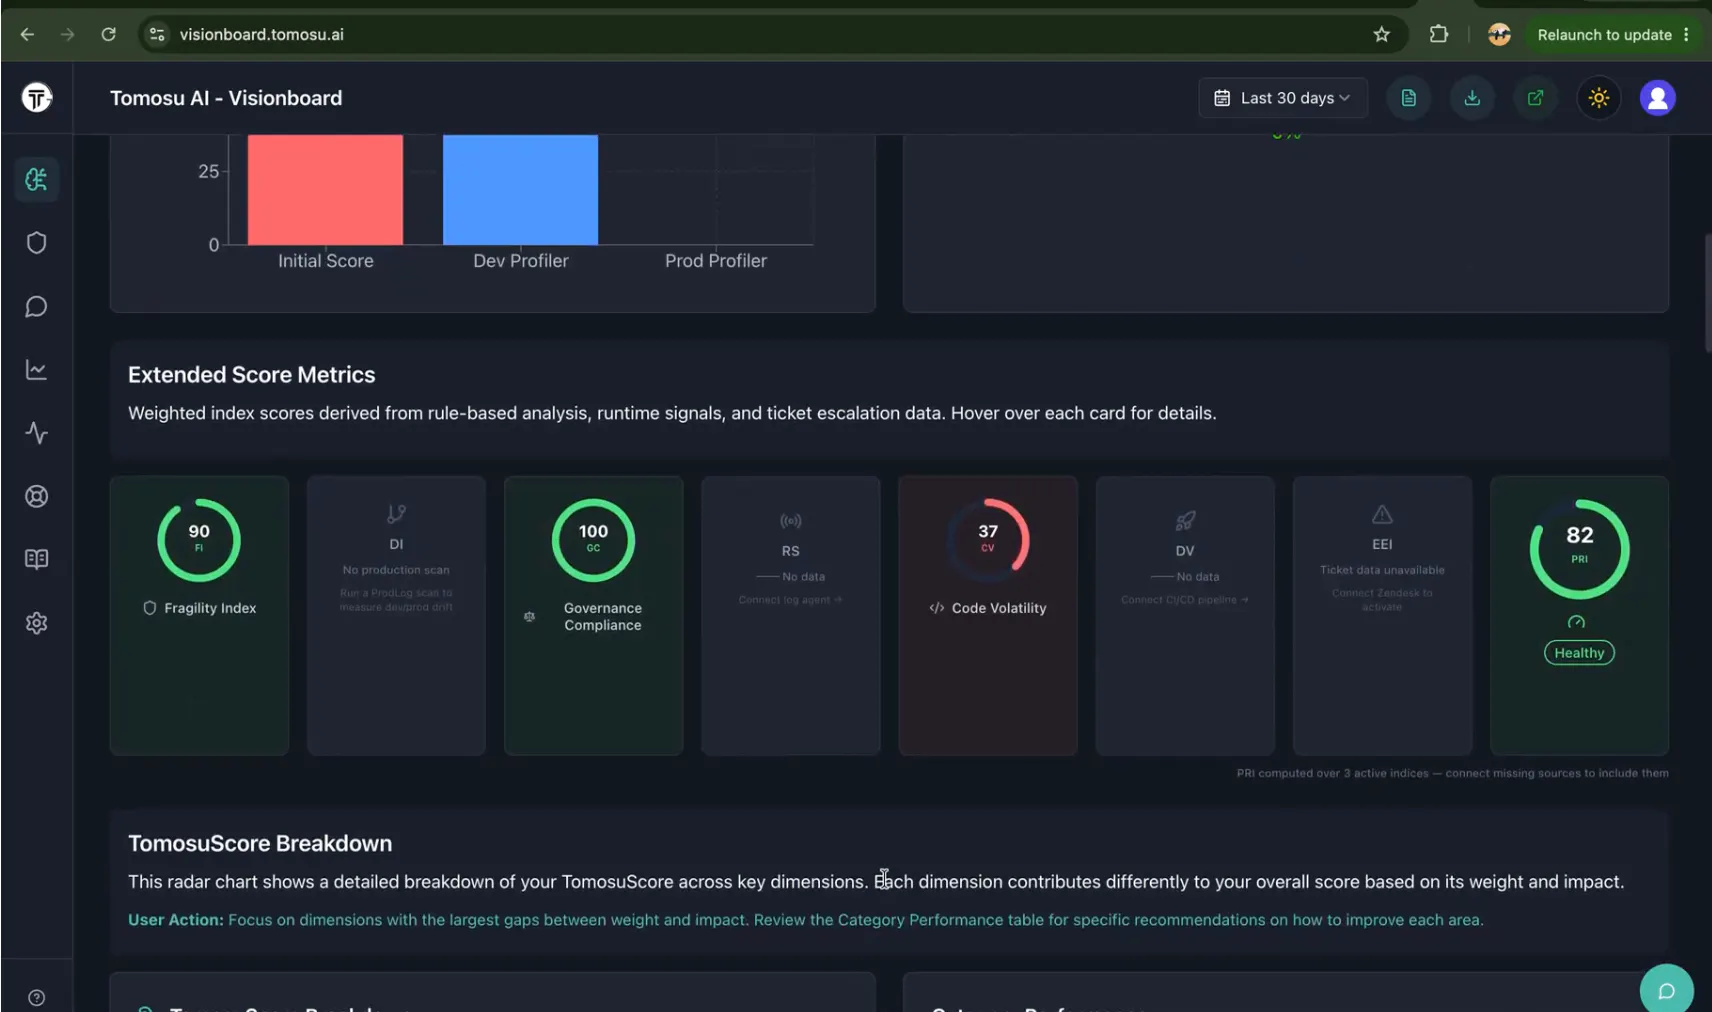Click the Healthy status badge

click(x=1579, y=653)
